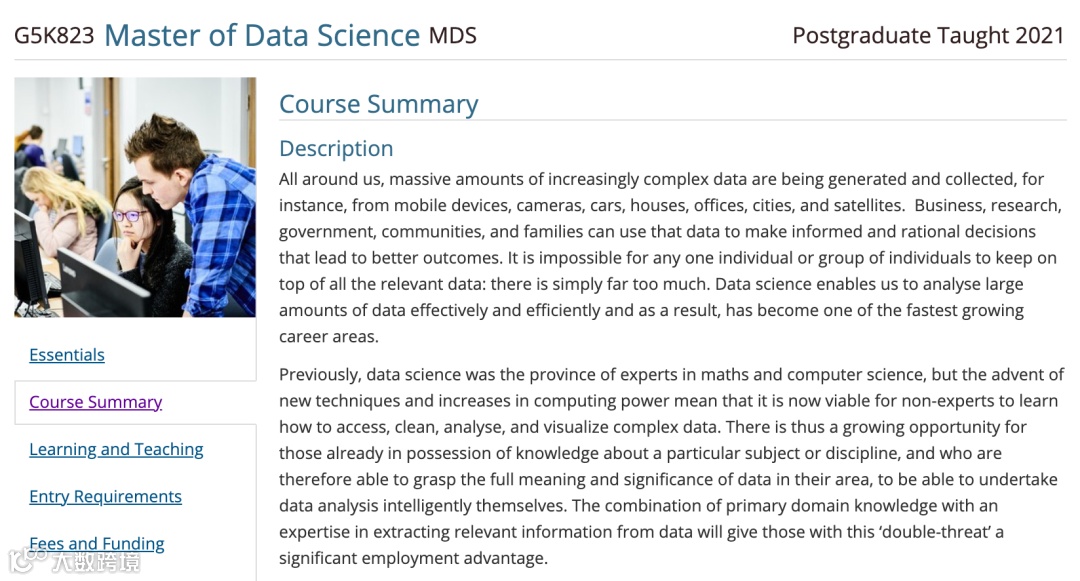Click the Course Summary section heading
The height and width of the screenshot is (581, 1080).
point(378,104)
